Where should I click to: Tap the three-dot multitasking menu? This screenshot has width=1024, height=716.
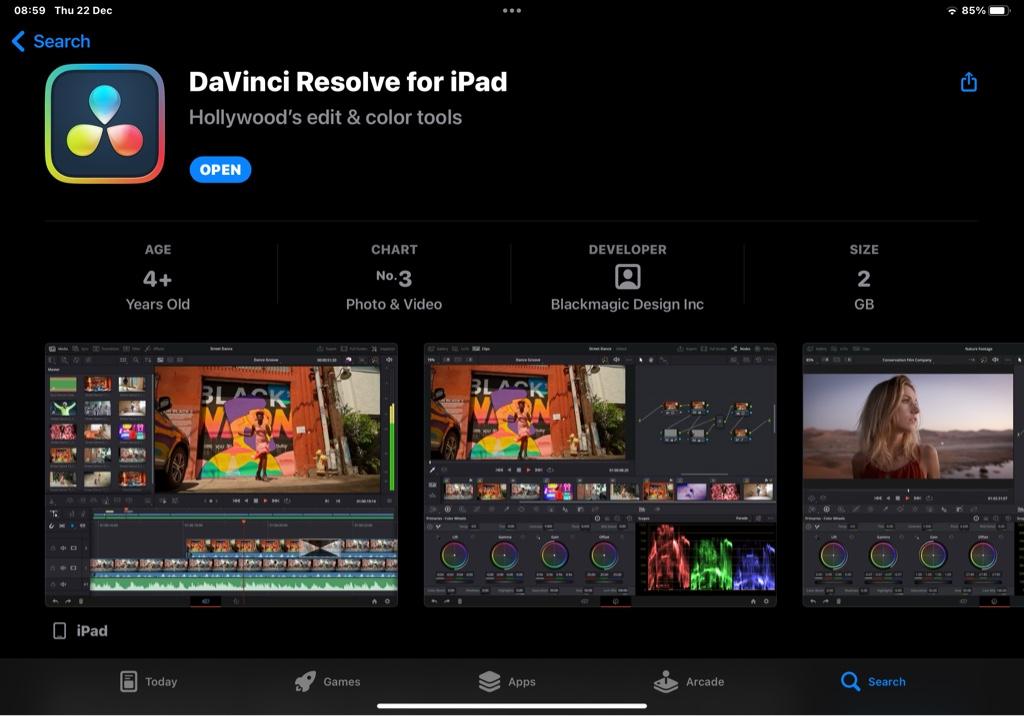pos(512,10)
